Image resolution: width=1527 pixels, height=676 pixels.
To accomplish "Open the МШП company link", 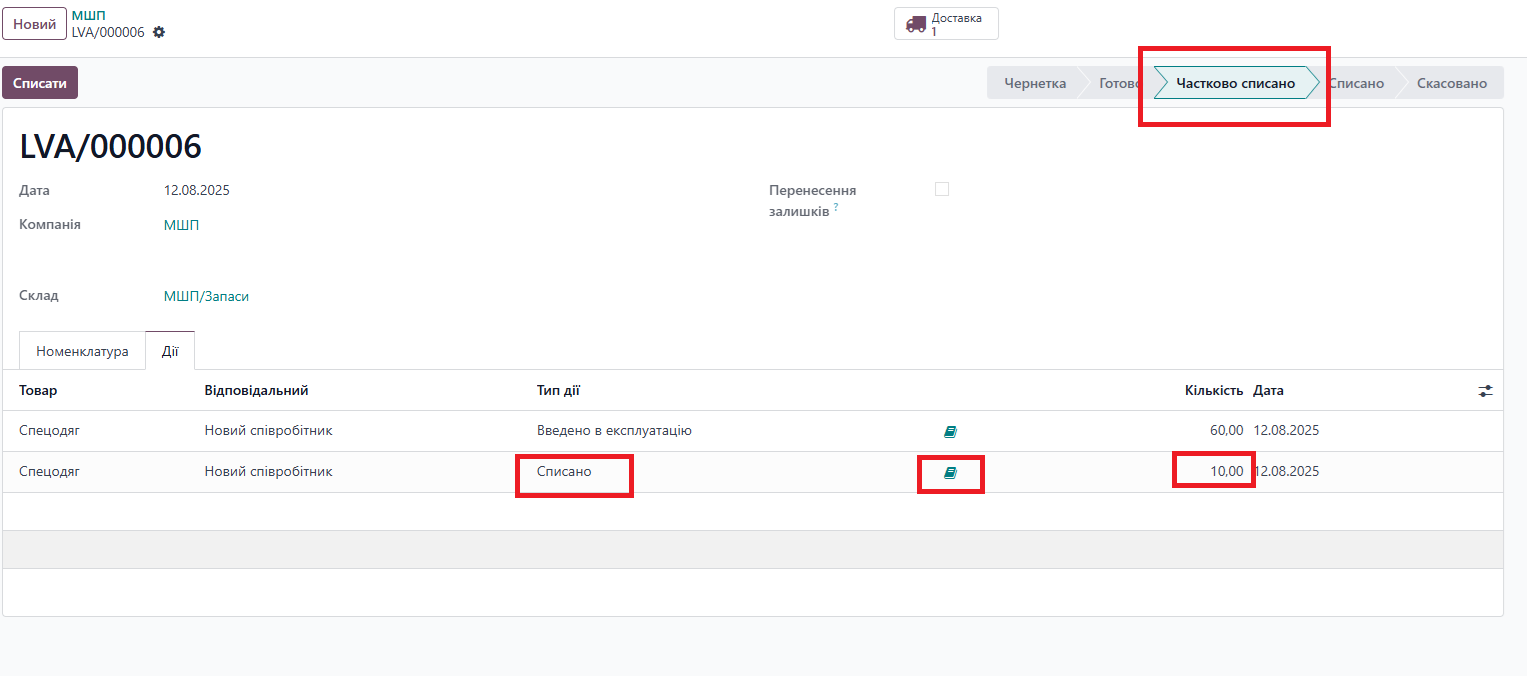I will [181, 225].
